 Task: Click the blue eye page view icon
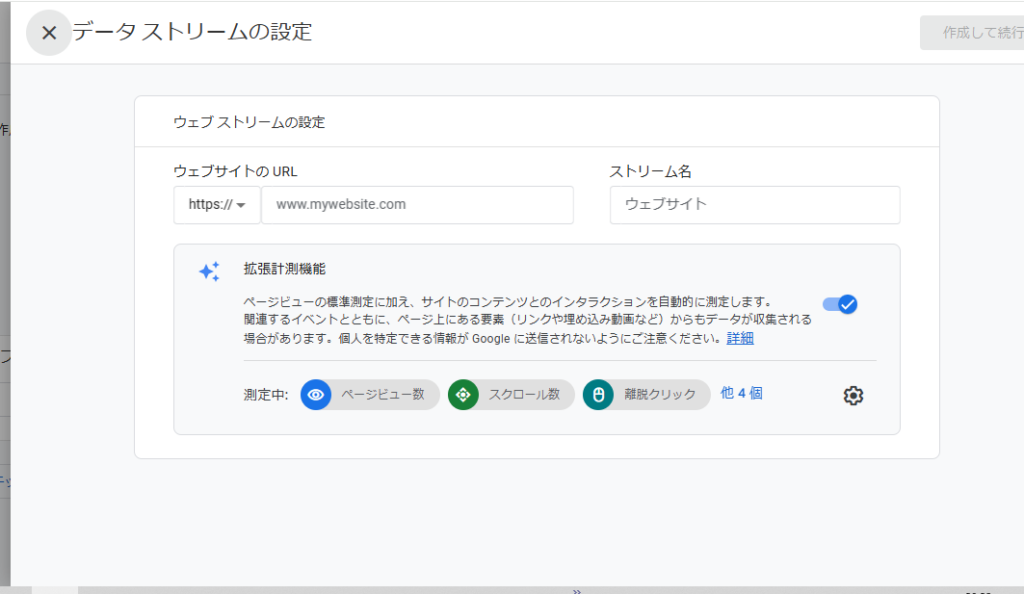pyautogui.click(x=316, y=395)
